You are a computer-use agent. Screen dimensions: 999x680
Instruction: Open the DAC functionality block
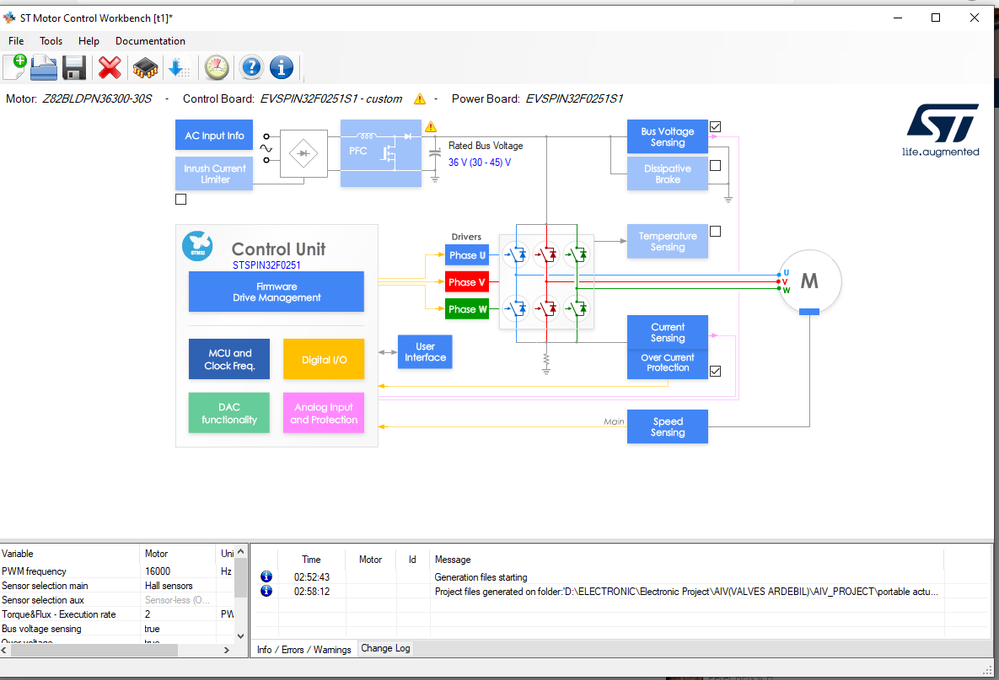(229, 413)
